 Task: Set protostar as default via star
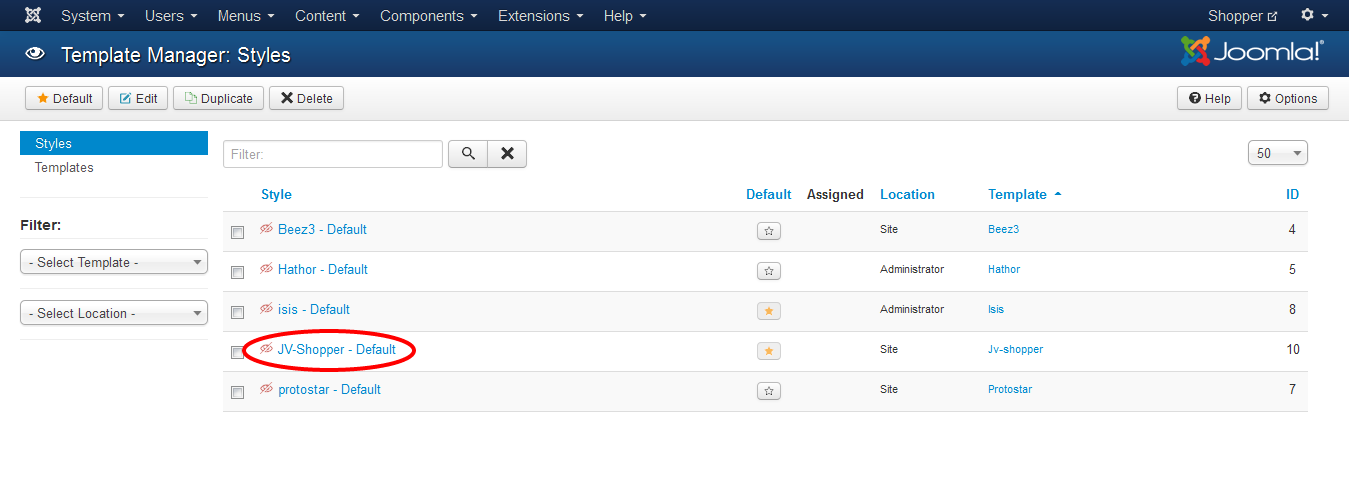tap(768, 391)
